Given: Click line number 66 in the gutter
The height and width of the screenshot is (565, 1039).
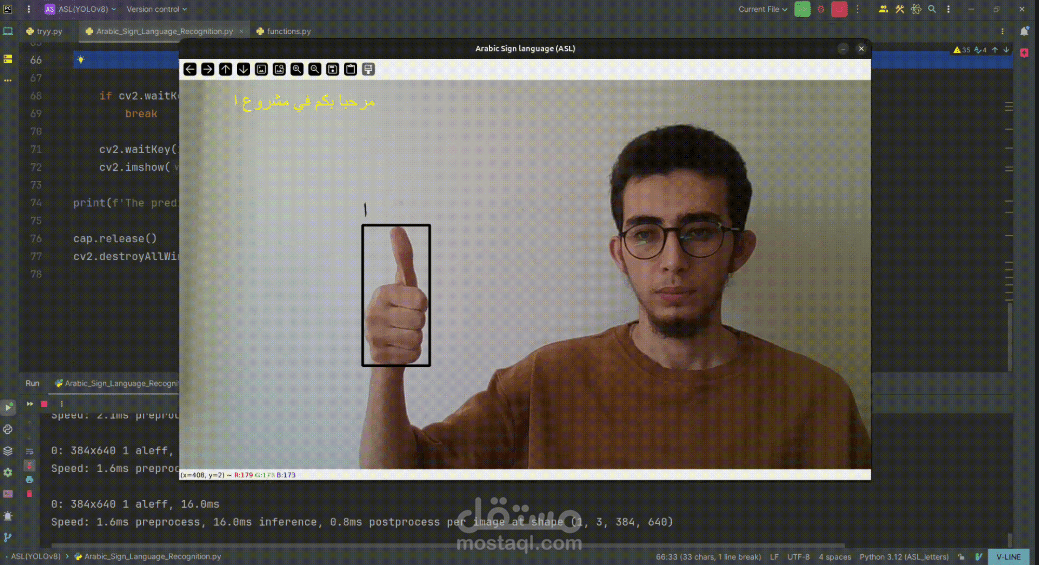Looking at the screenshot, I should 36,60.
